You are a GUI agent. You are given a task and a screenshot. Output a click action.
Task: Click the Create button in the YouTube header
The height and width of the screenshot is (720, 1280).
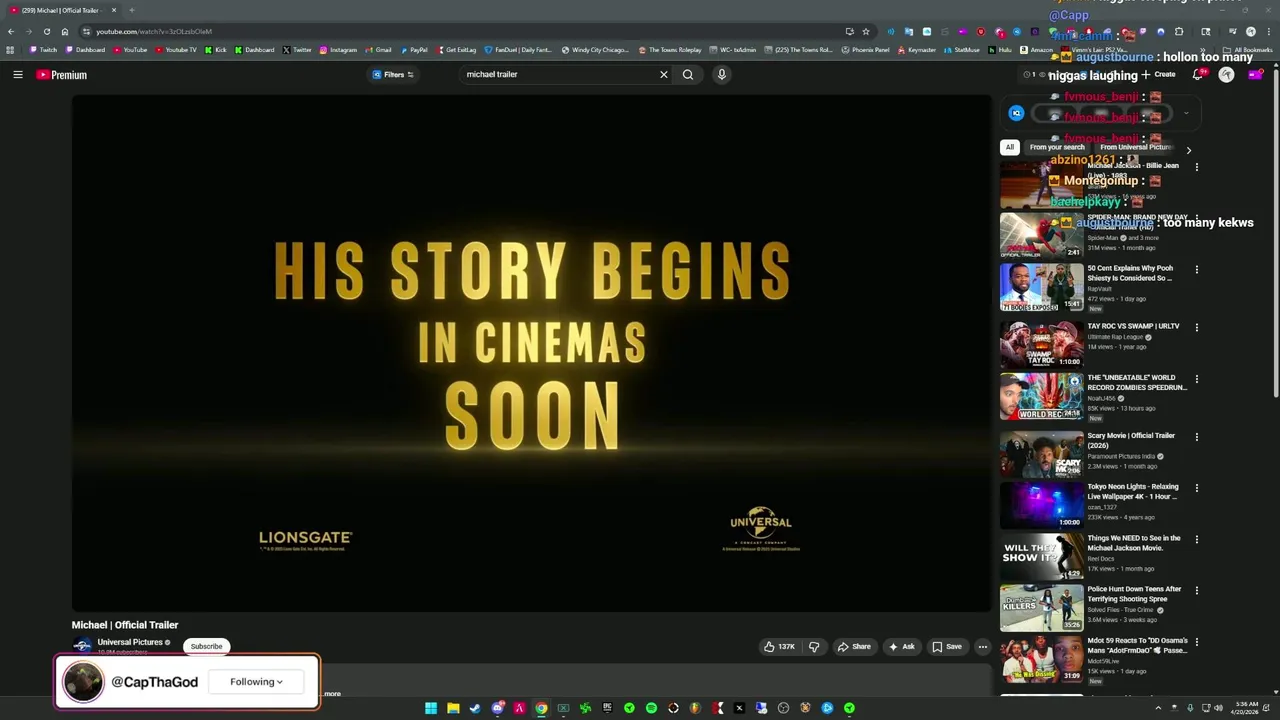[x=1158, y=74]
